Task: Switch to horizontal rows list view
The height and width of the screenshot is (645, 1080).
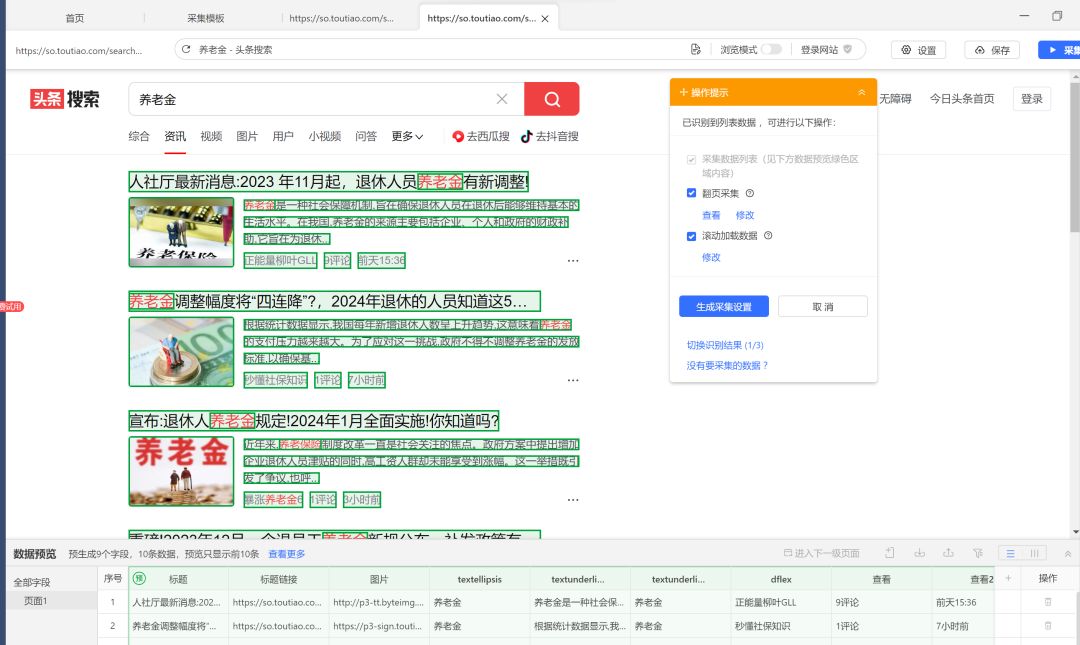Action: coord(1010,553)
